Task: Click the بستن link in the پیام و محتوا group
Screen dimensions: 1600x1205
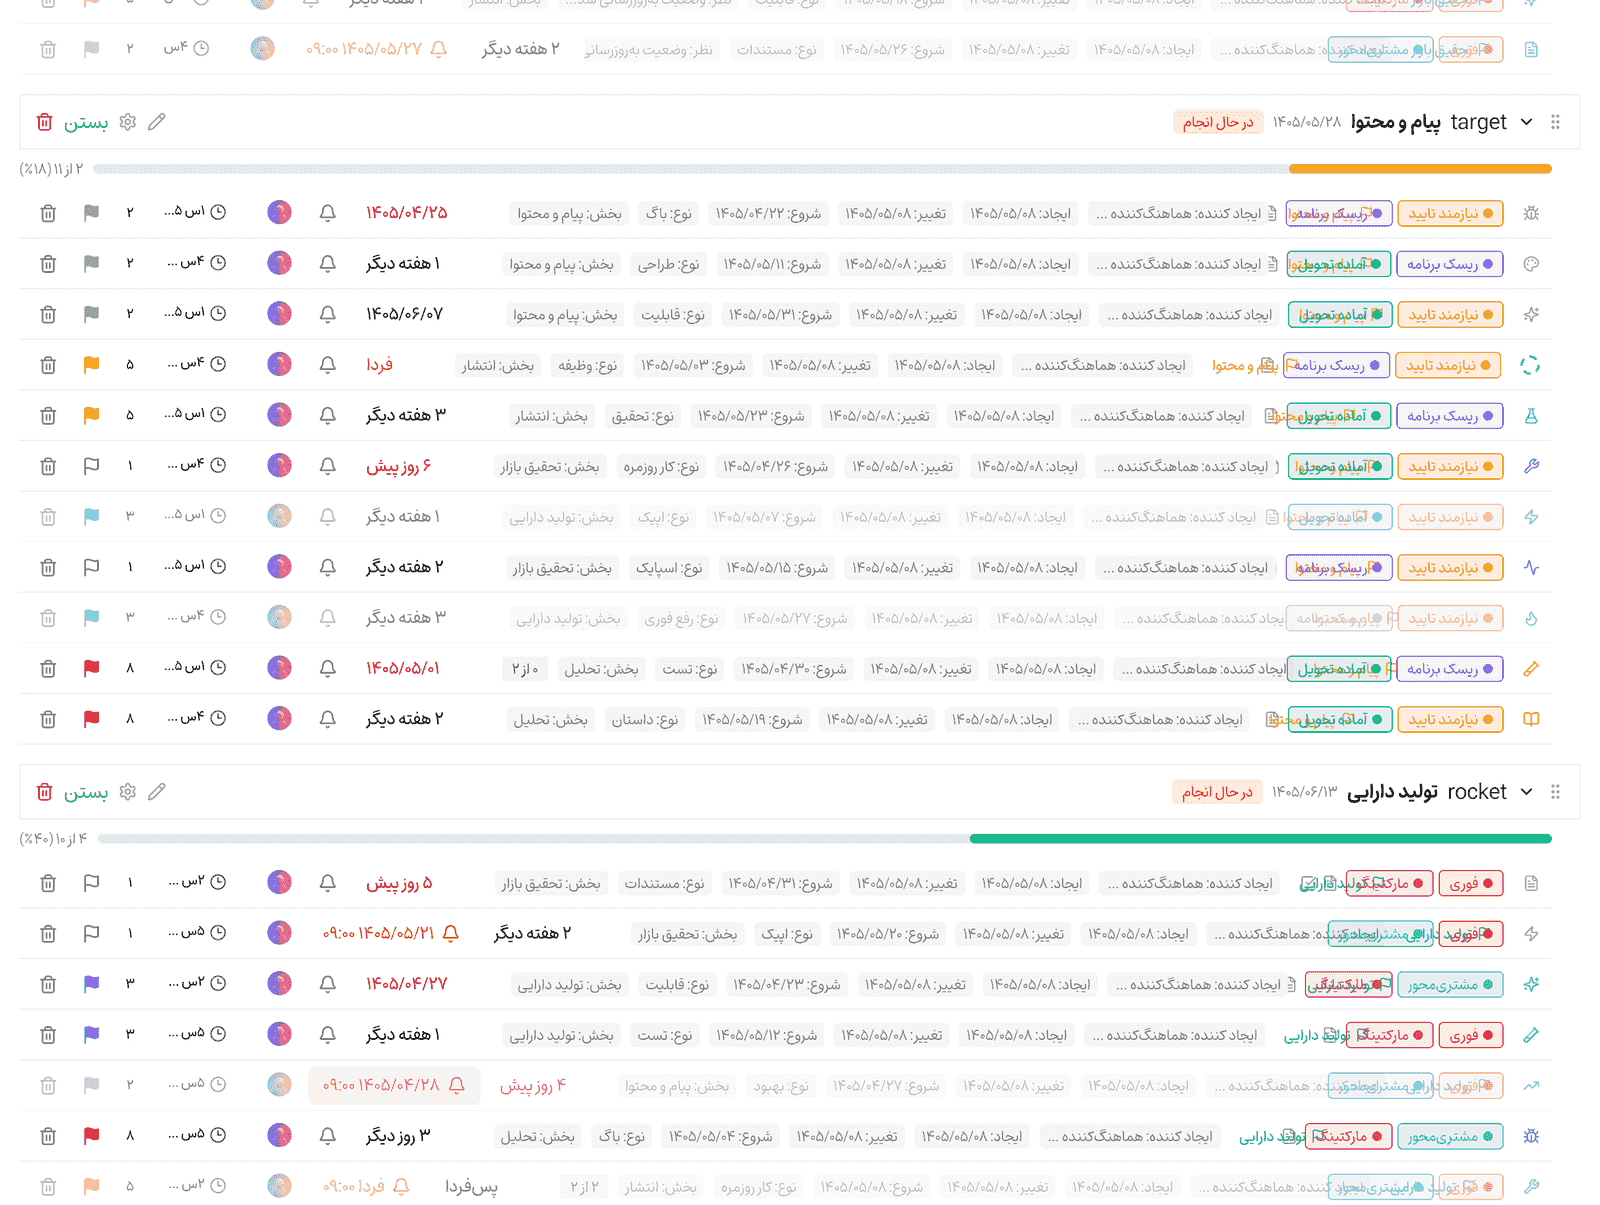Action: pyautogui.click(x=86, y=123)
